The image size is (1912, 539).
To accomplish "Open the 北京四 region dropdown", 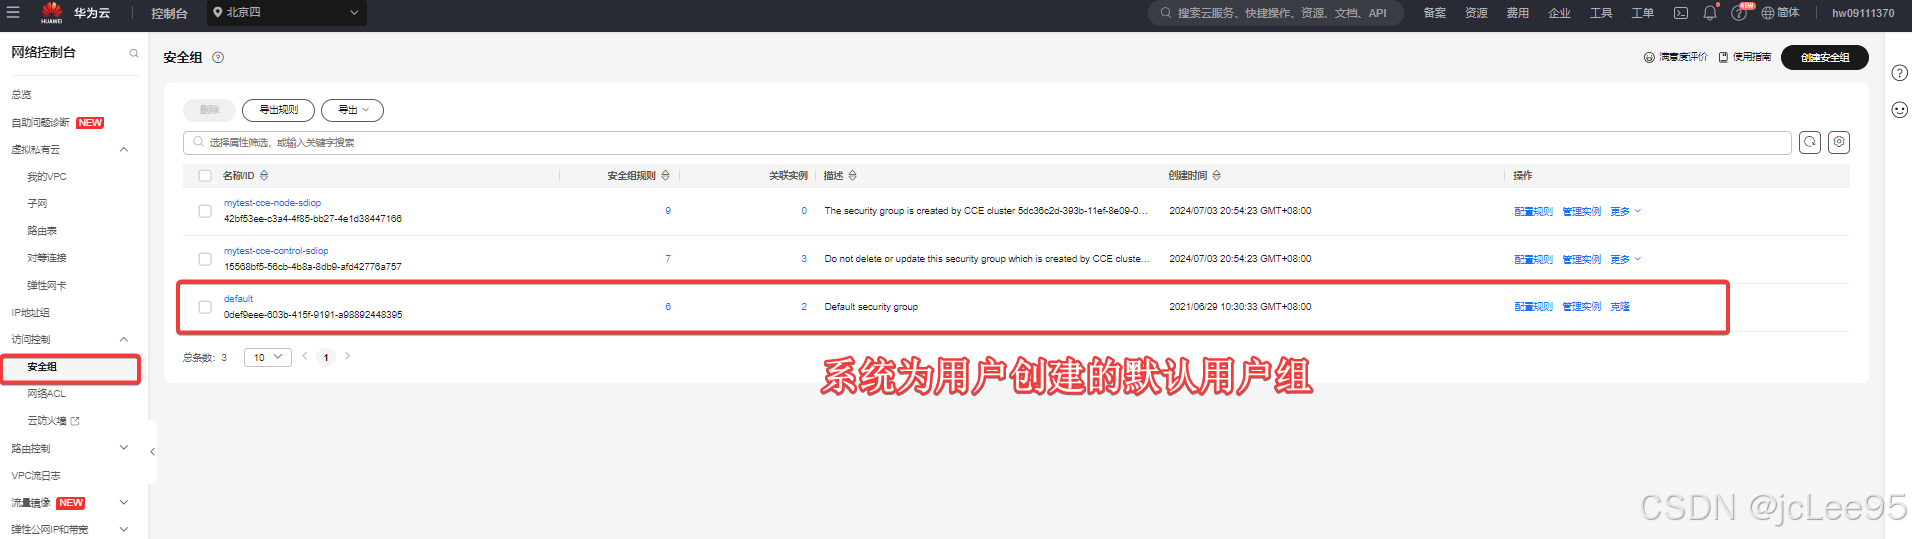I will point(287,13).
